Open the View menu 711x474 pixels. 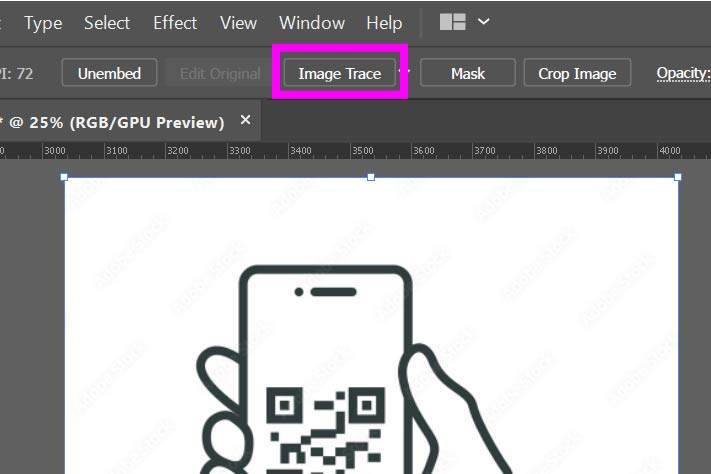pos(239,23)
